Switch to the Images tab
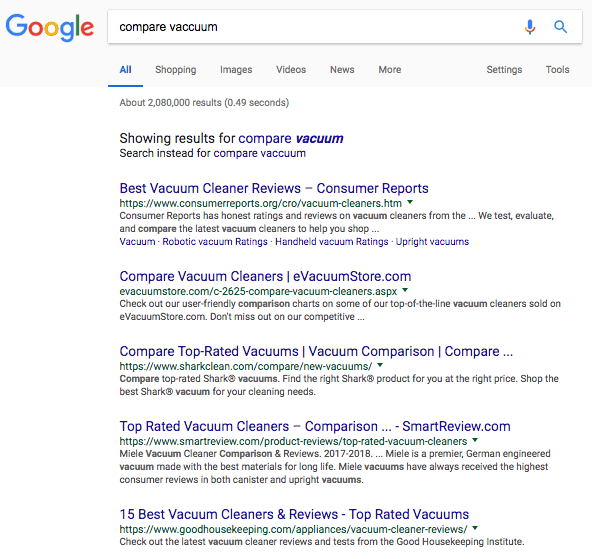The height and width of the screenshot is (559, 592). (x=236, y=70)
